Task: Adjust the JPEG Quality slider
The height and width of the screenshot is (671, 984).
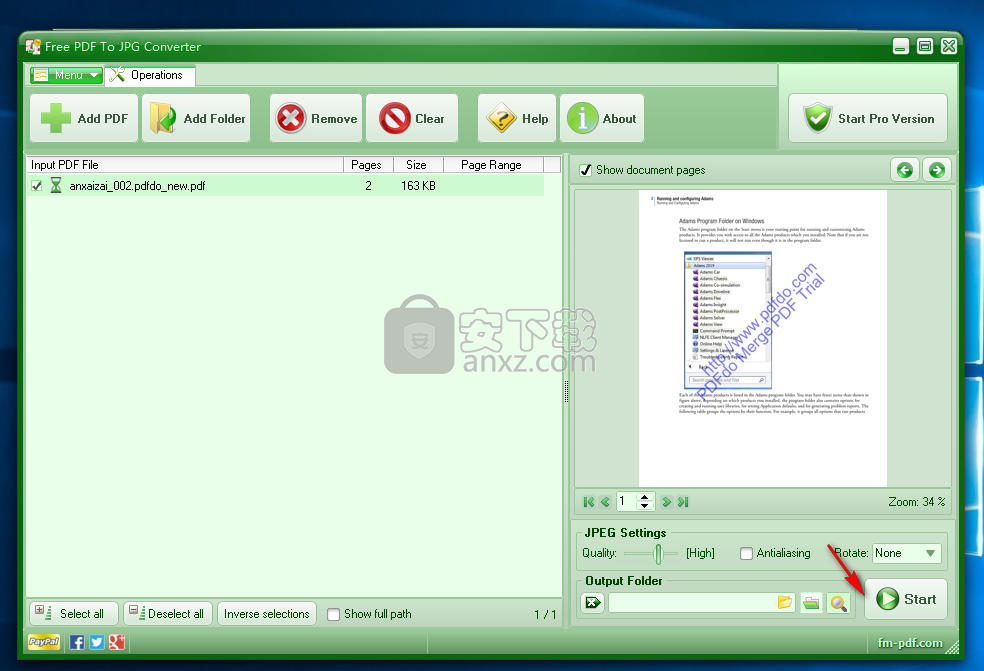Action: point(658,554)
